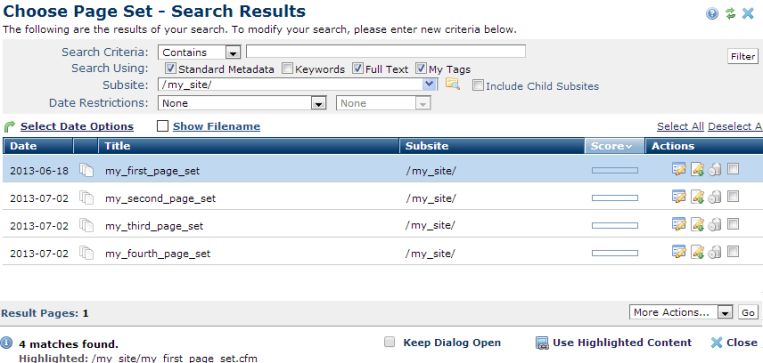Open the help icon at top right
This screenshot has width=763, height=363.
tap(712, 14)
